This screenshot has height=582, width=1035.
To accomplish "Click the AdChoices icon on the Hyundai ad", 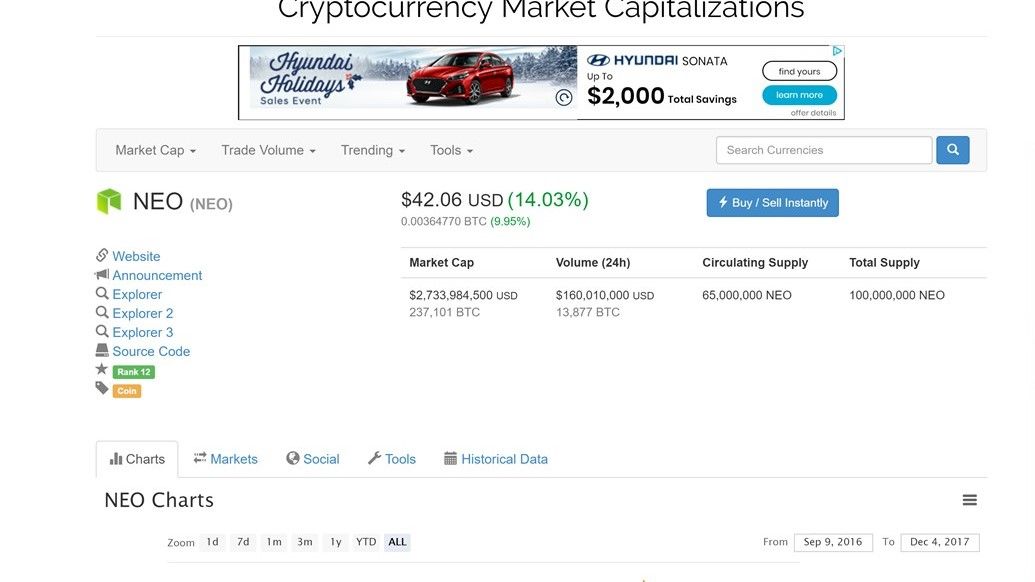I will [x=837, y=51].
